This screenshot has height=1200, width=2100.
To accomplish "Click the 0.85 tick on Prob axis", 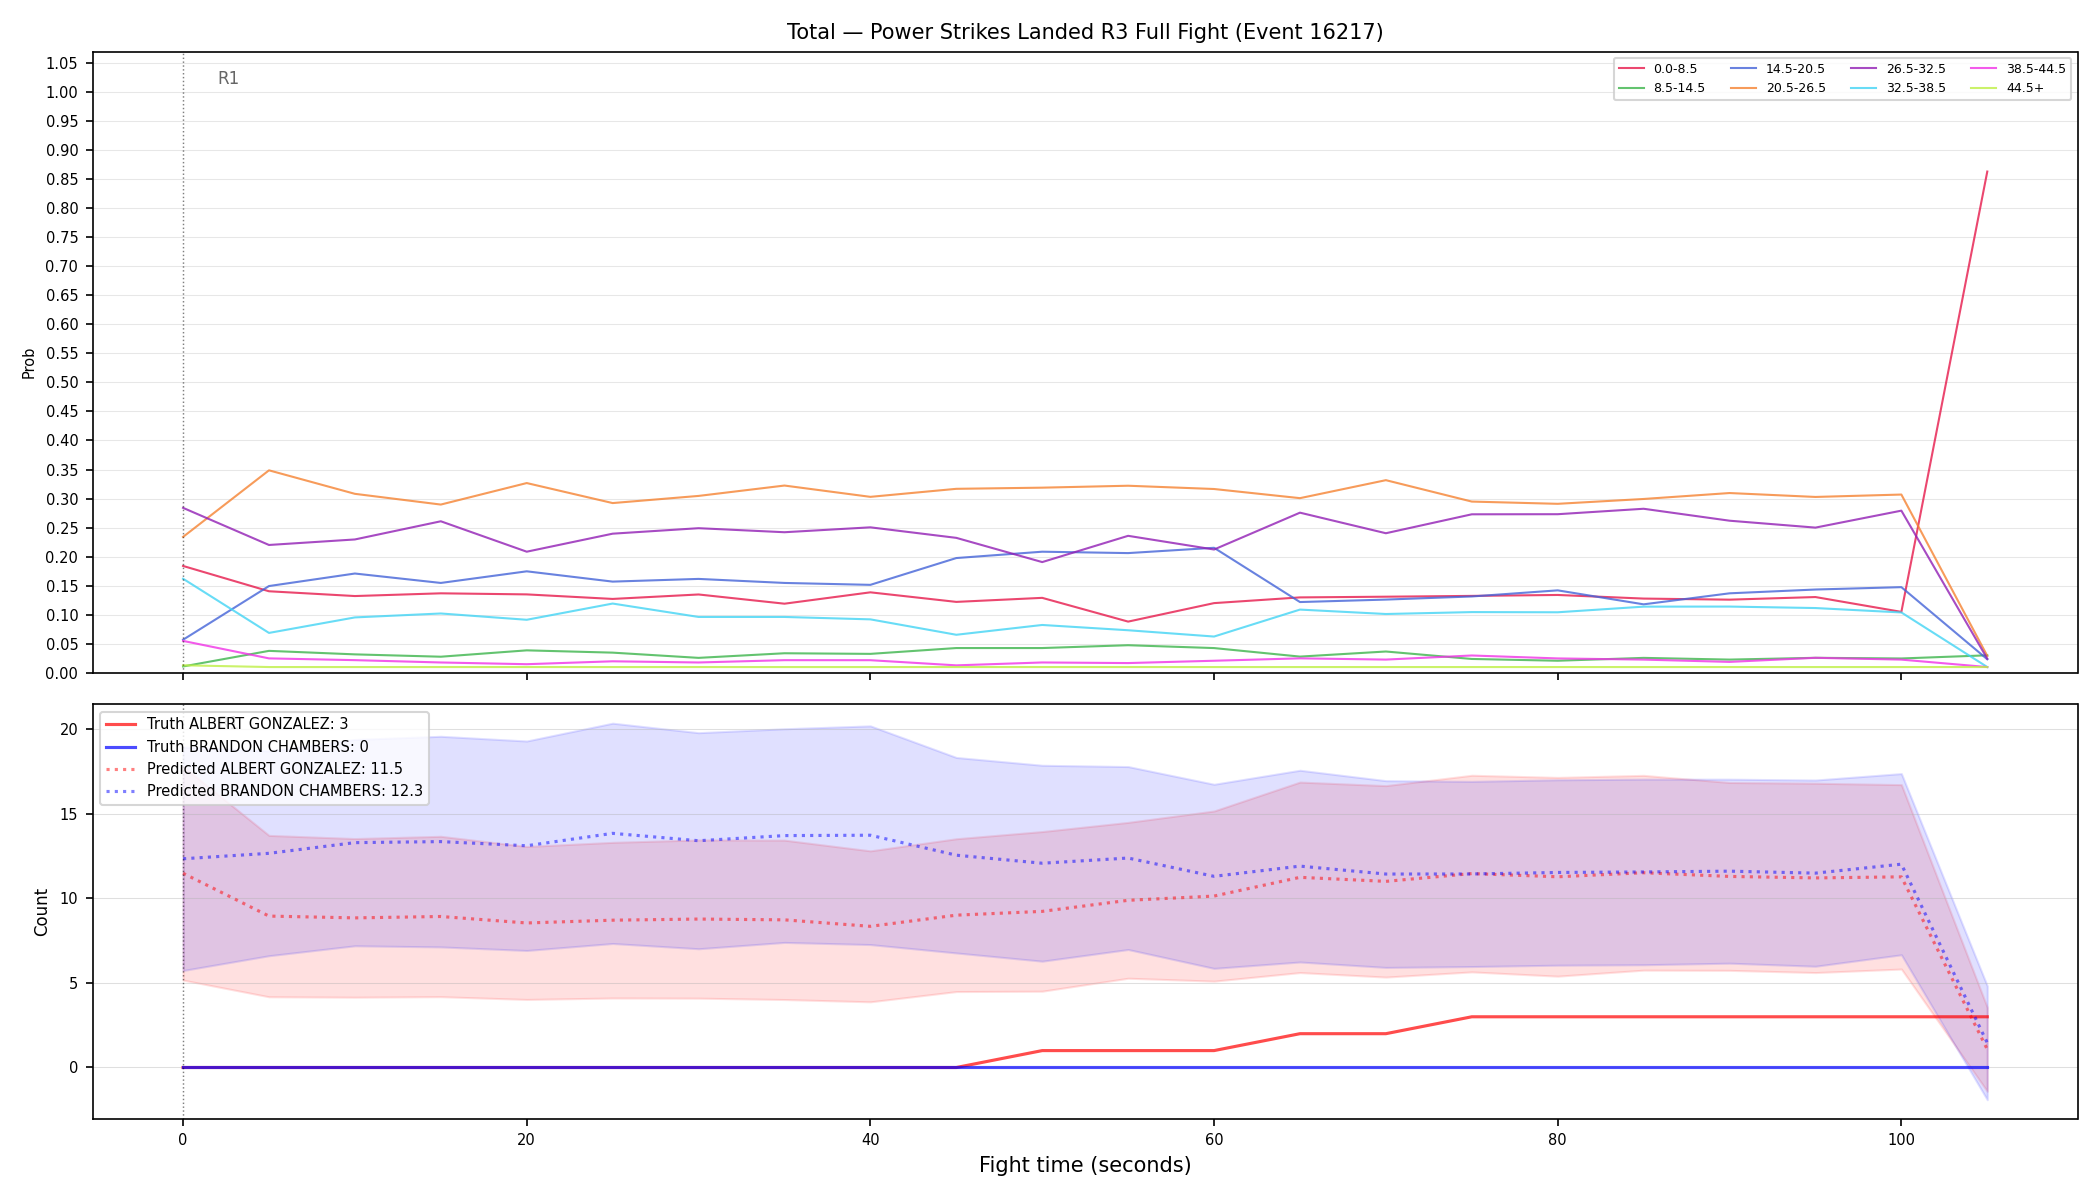I will 62,179.
